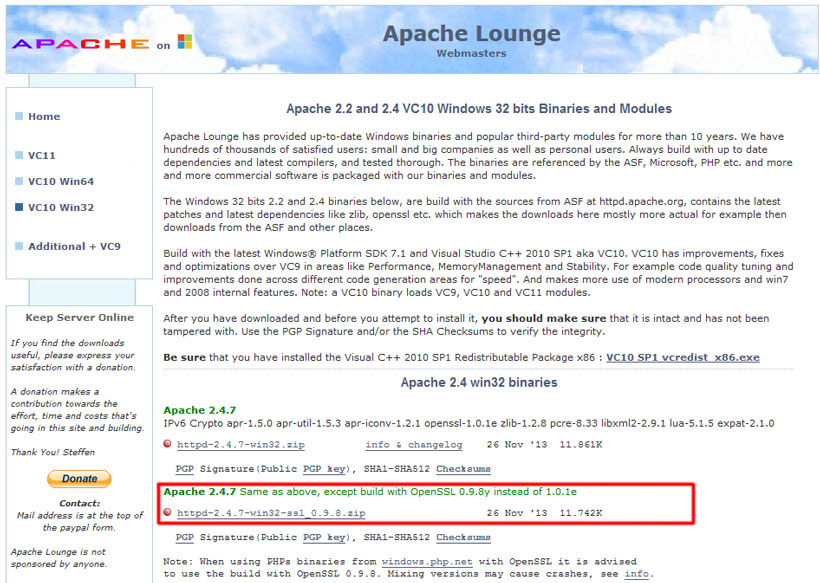
Task: Click the Apache 2.4.7 green heading
Action: pyautogui.click(x=200, y=410)
